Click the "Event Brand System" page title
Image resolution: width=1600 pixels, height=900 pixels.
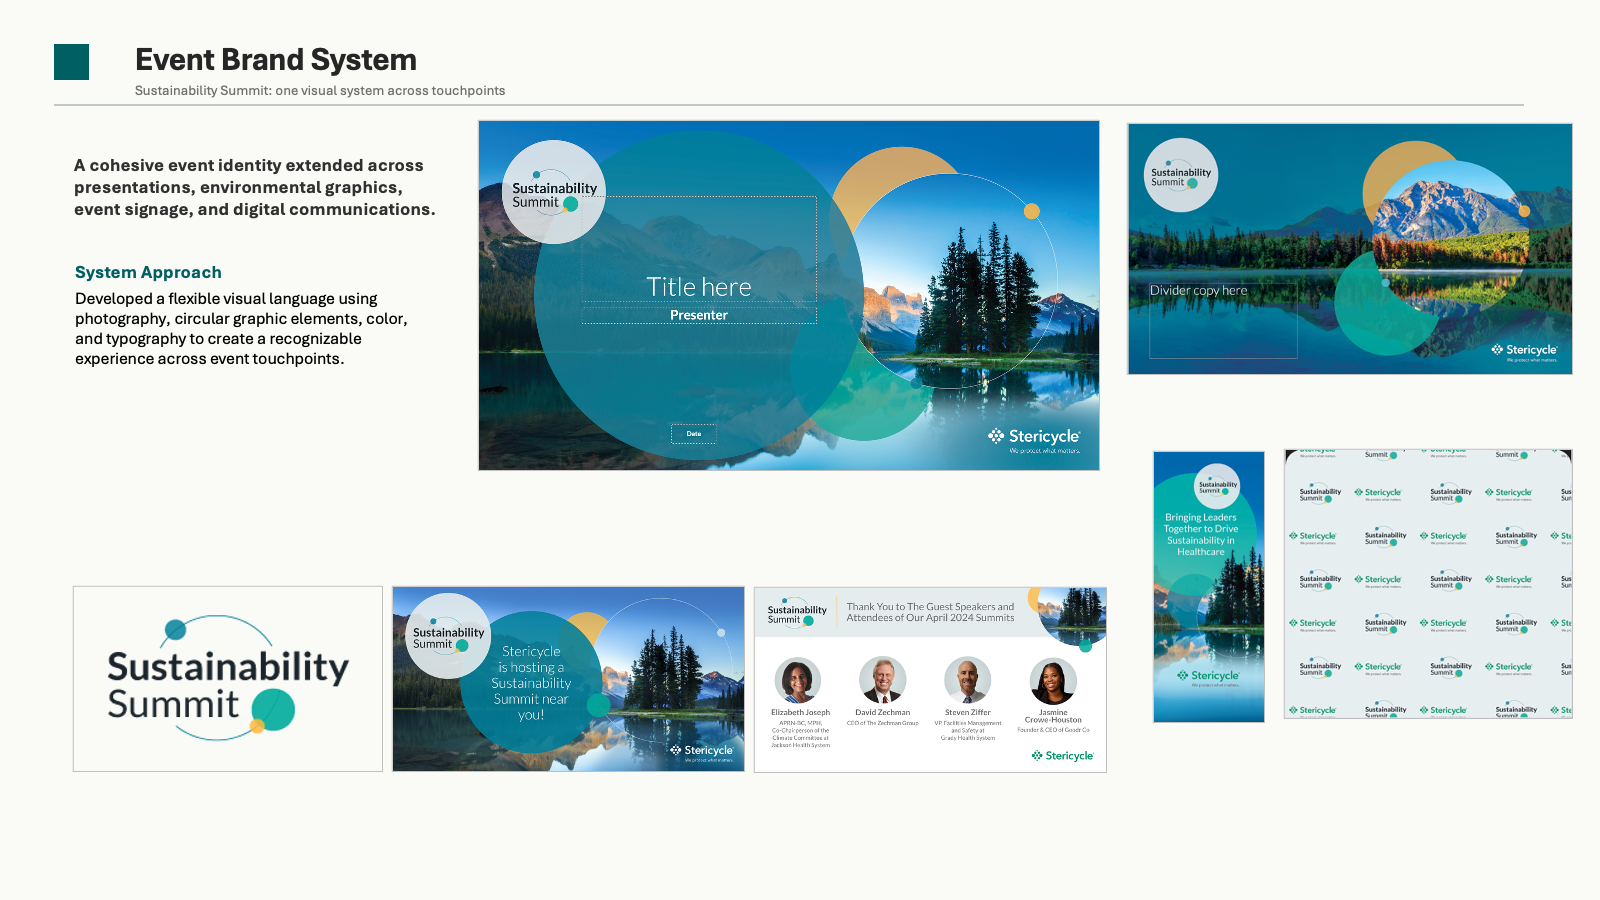click(x=276, y=60)
